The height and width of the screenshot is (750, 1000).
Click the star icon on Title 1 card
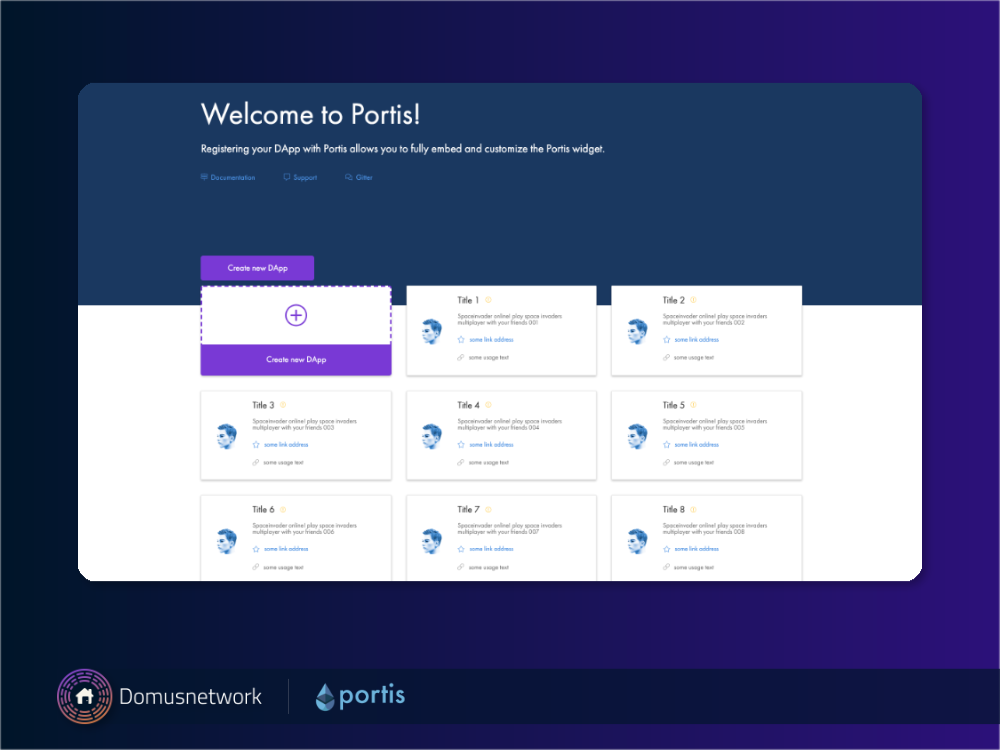tap(461, 339)
